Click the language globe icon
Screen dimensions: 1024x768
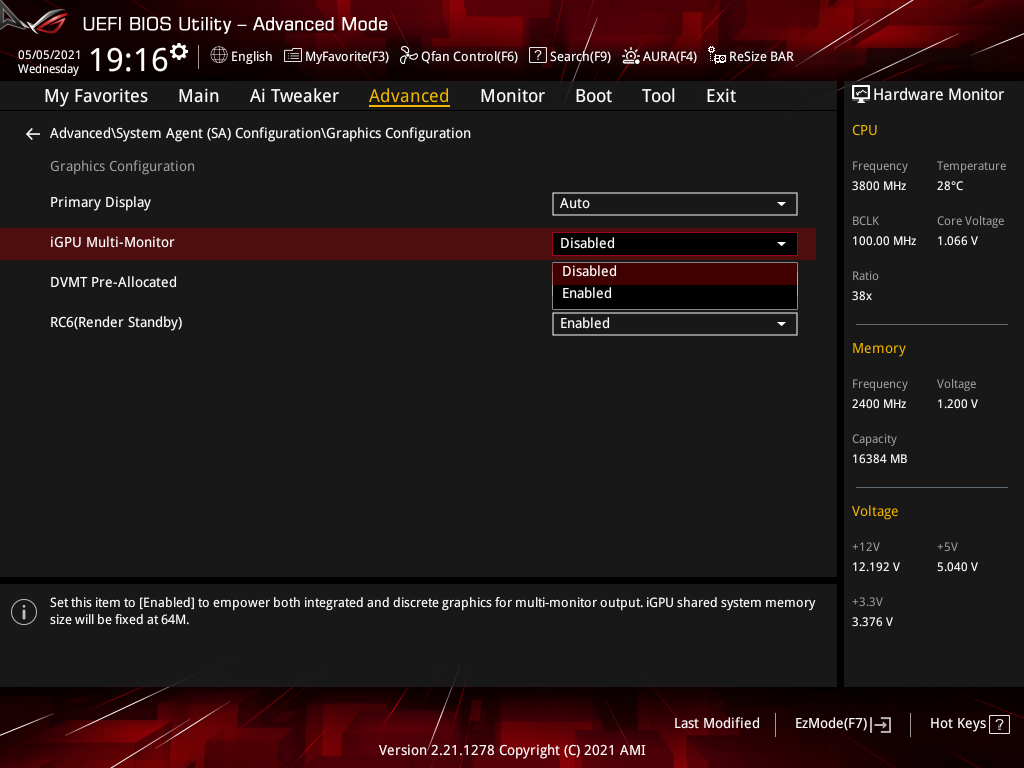219,56
